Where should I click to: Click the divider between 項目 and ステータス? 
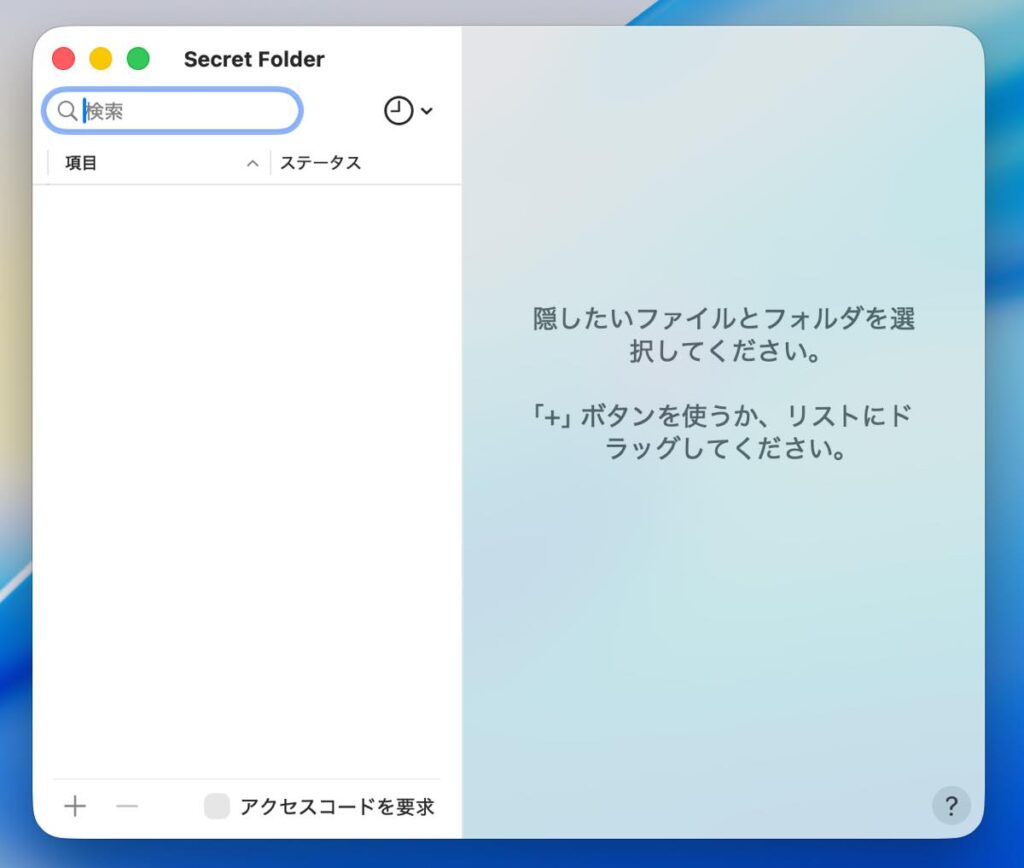click(271, 163)
